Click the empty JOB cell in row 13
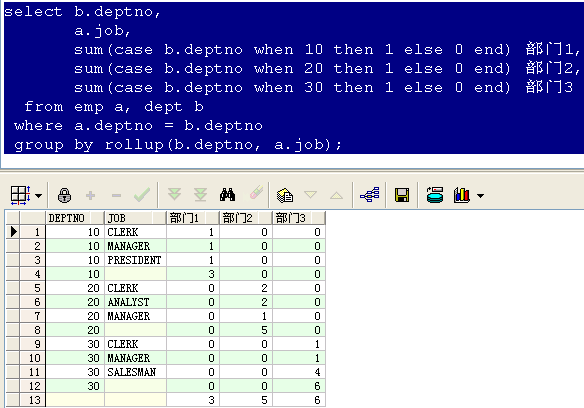Viewport: 584px width, 408px height. (136, 400)
